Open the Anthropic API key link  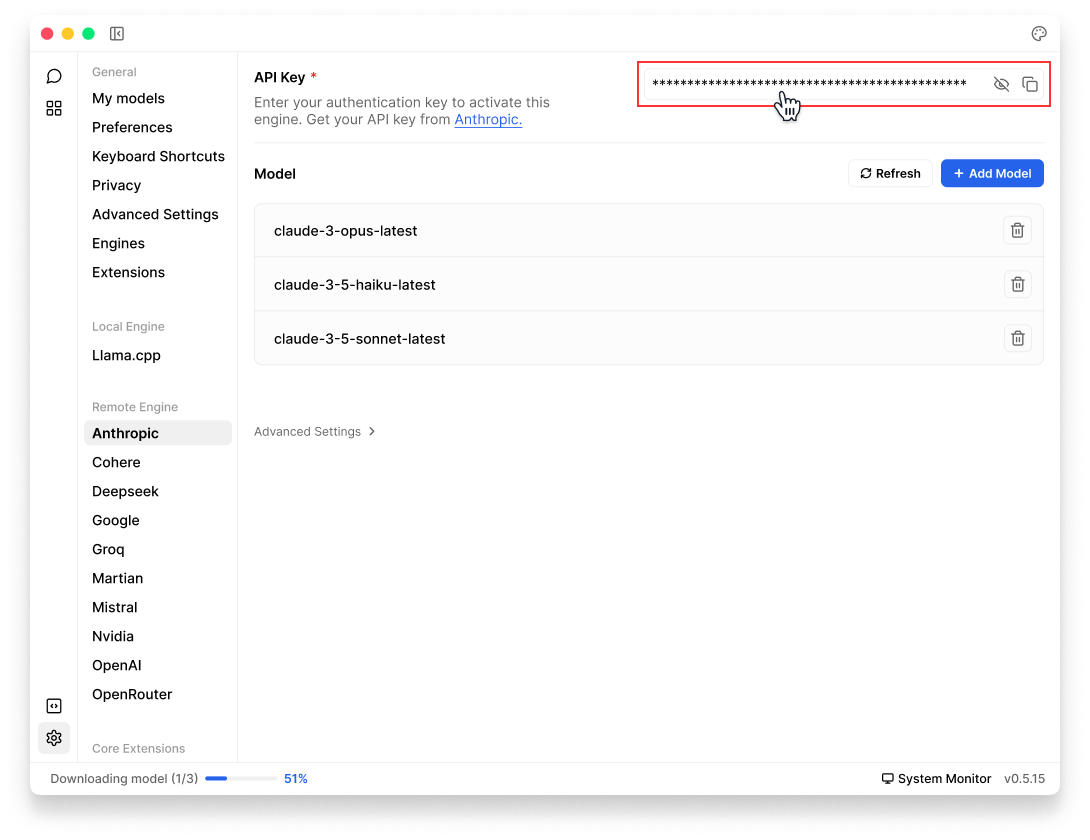(x=488, y=120)
